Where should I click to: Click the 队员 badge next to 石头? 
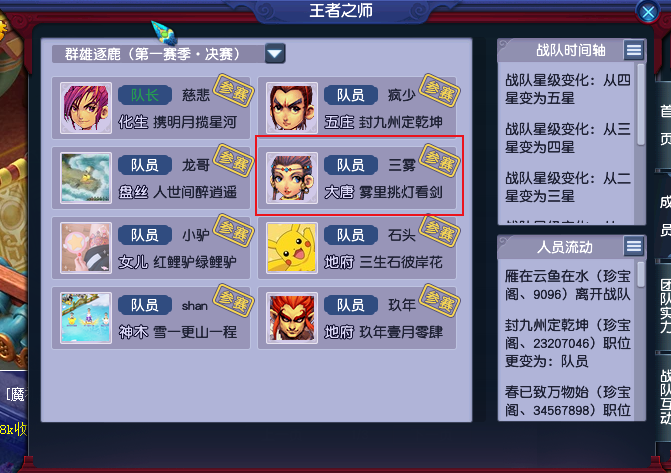tap(350, 235)
